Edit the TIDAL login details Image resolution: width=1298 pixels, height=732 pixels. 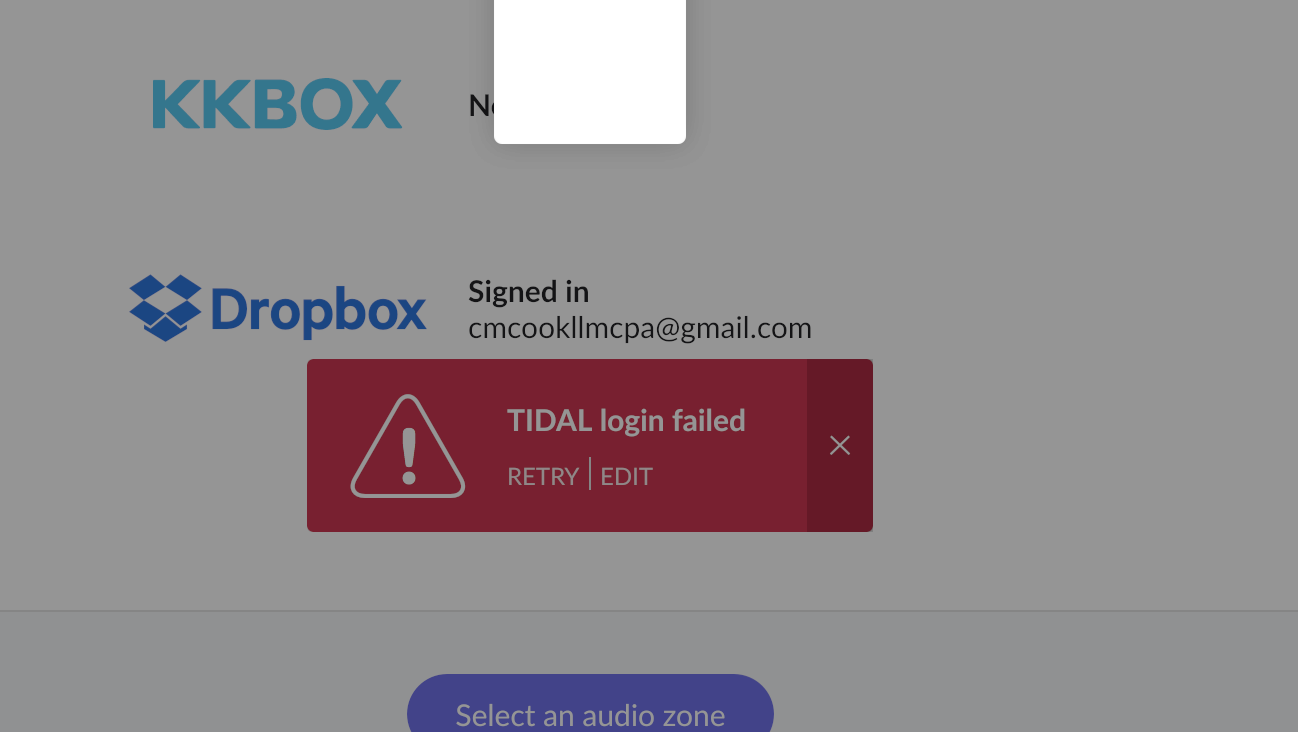(x=627, y=476)
